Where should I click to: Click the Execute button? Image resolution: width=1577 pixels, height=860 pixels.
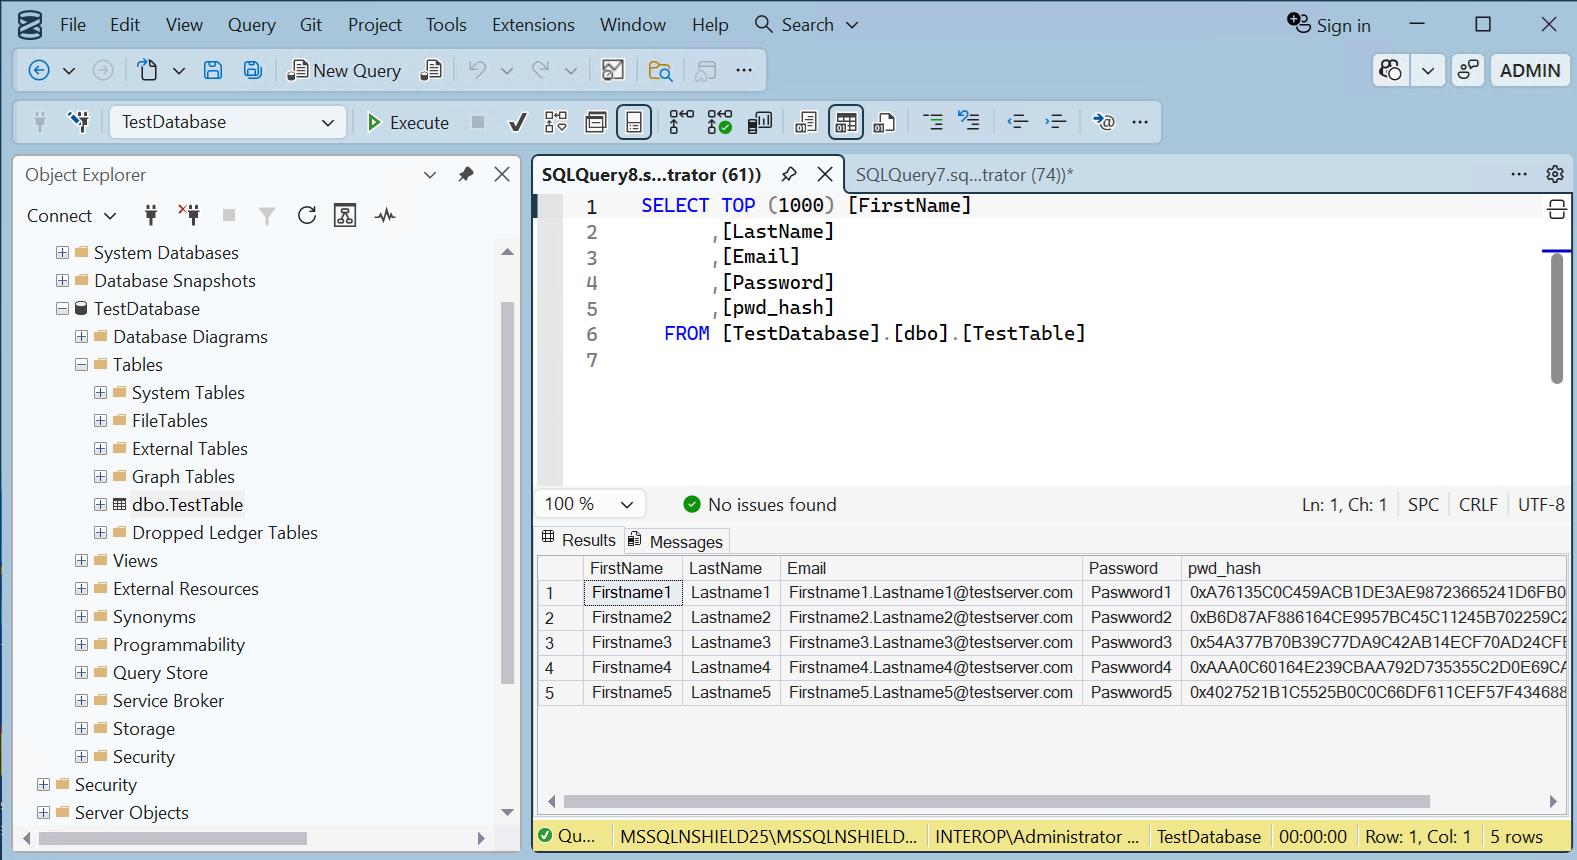(407, 122)
